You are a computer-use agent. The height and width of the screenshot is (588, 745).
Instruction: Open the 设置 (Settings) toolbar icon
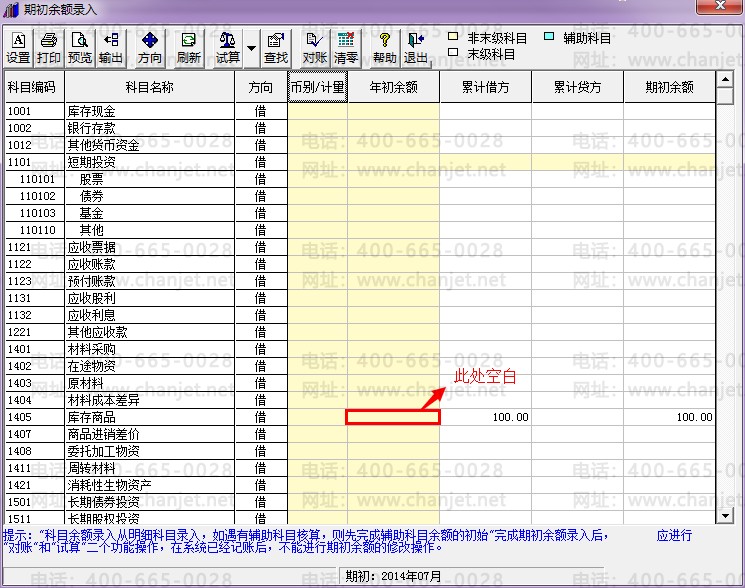coord(19,48)
